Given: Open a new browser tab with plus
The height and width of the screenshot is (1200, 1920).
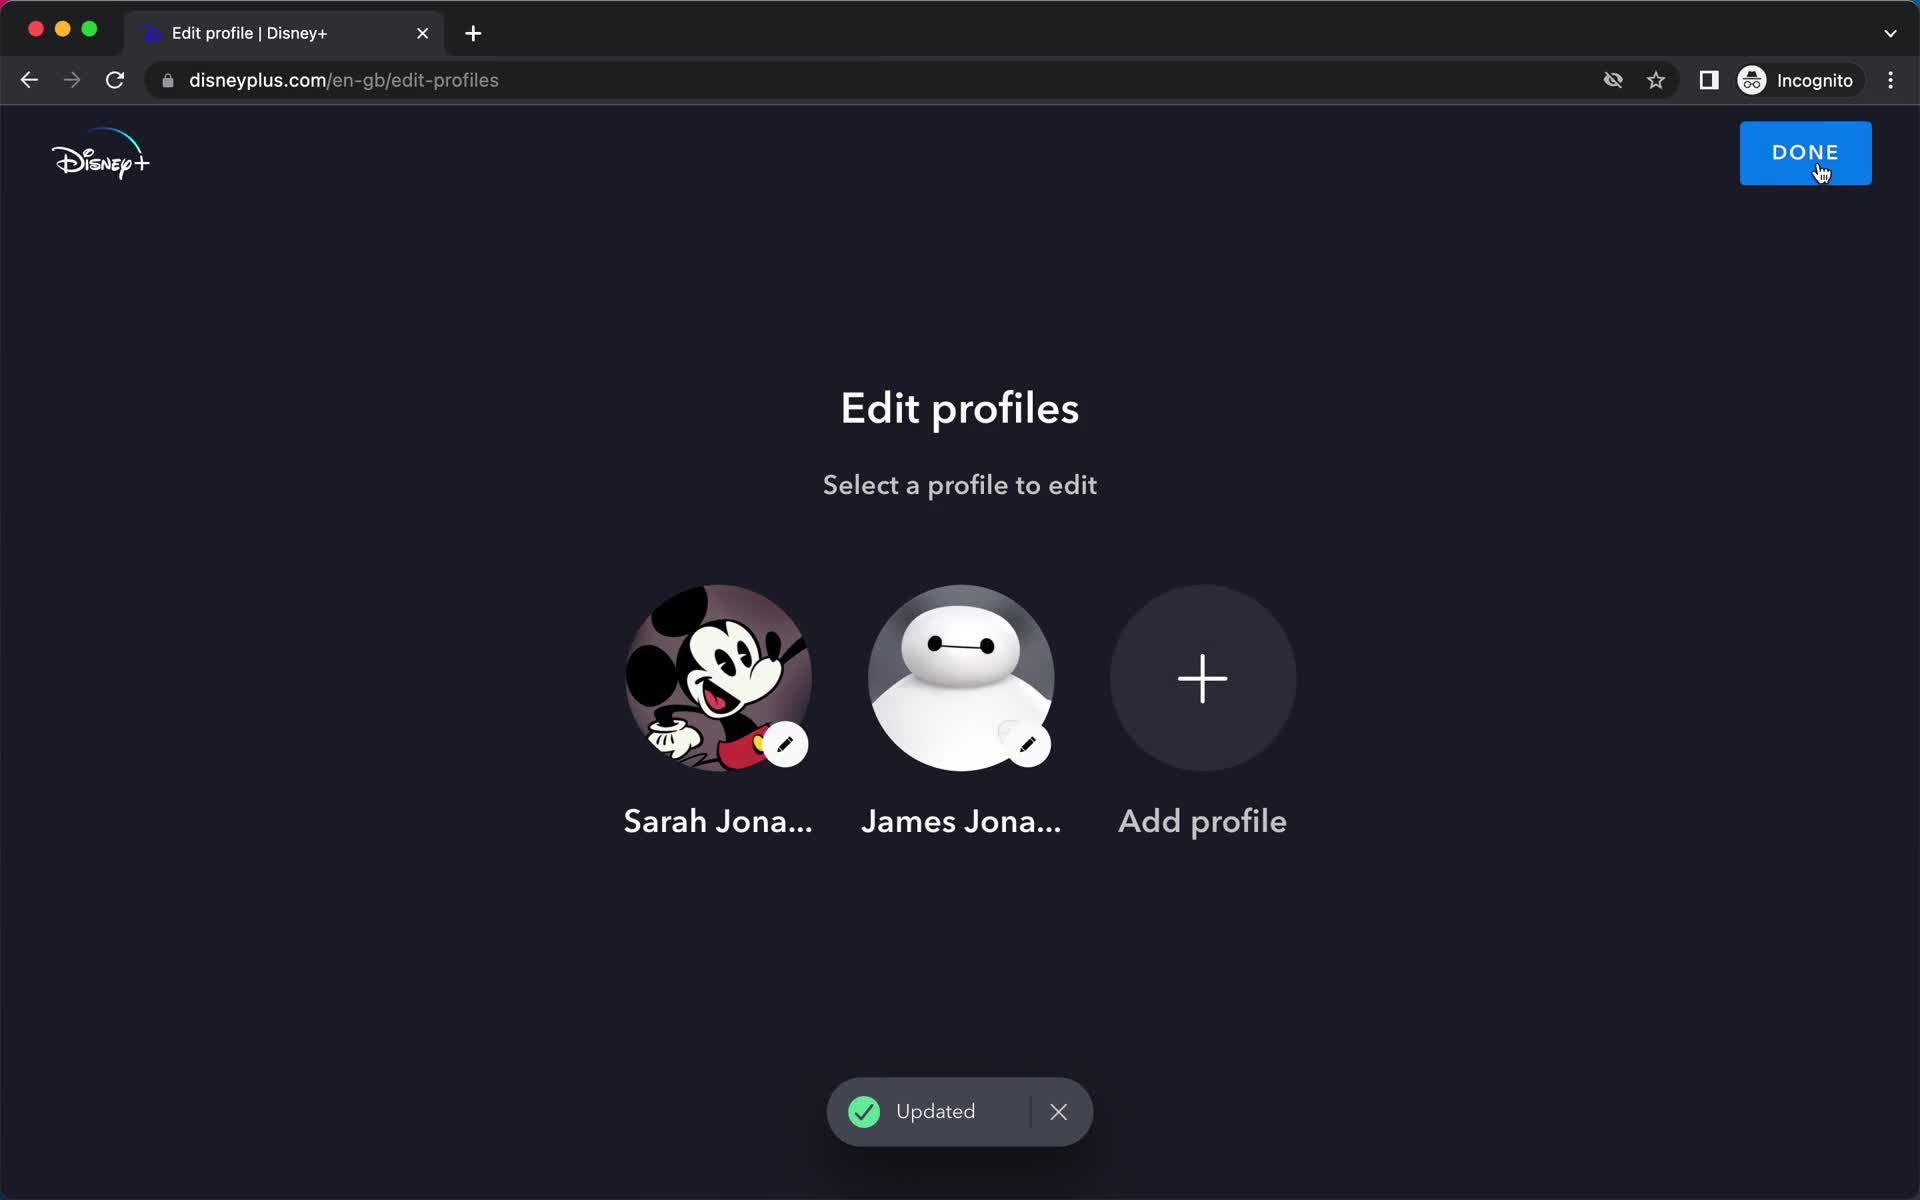Looking at the screenshot, I should click(x=471, y=32).
